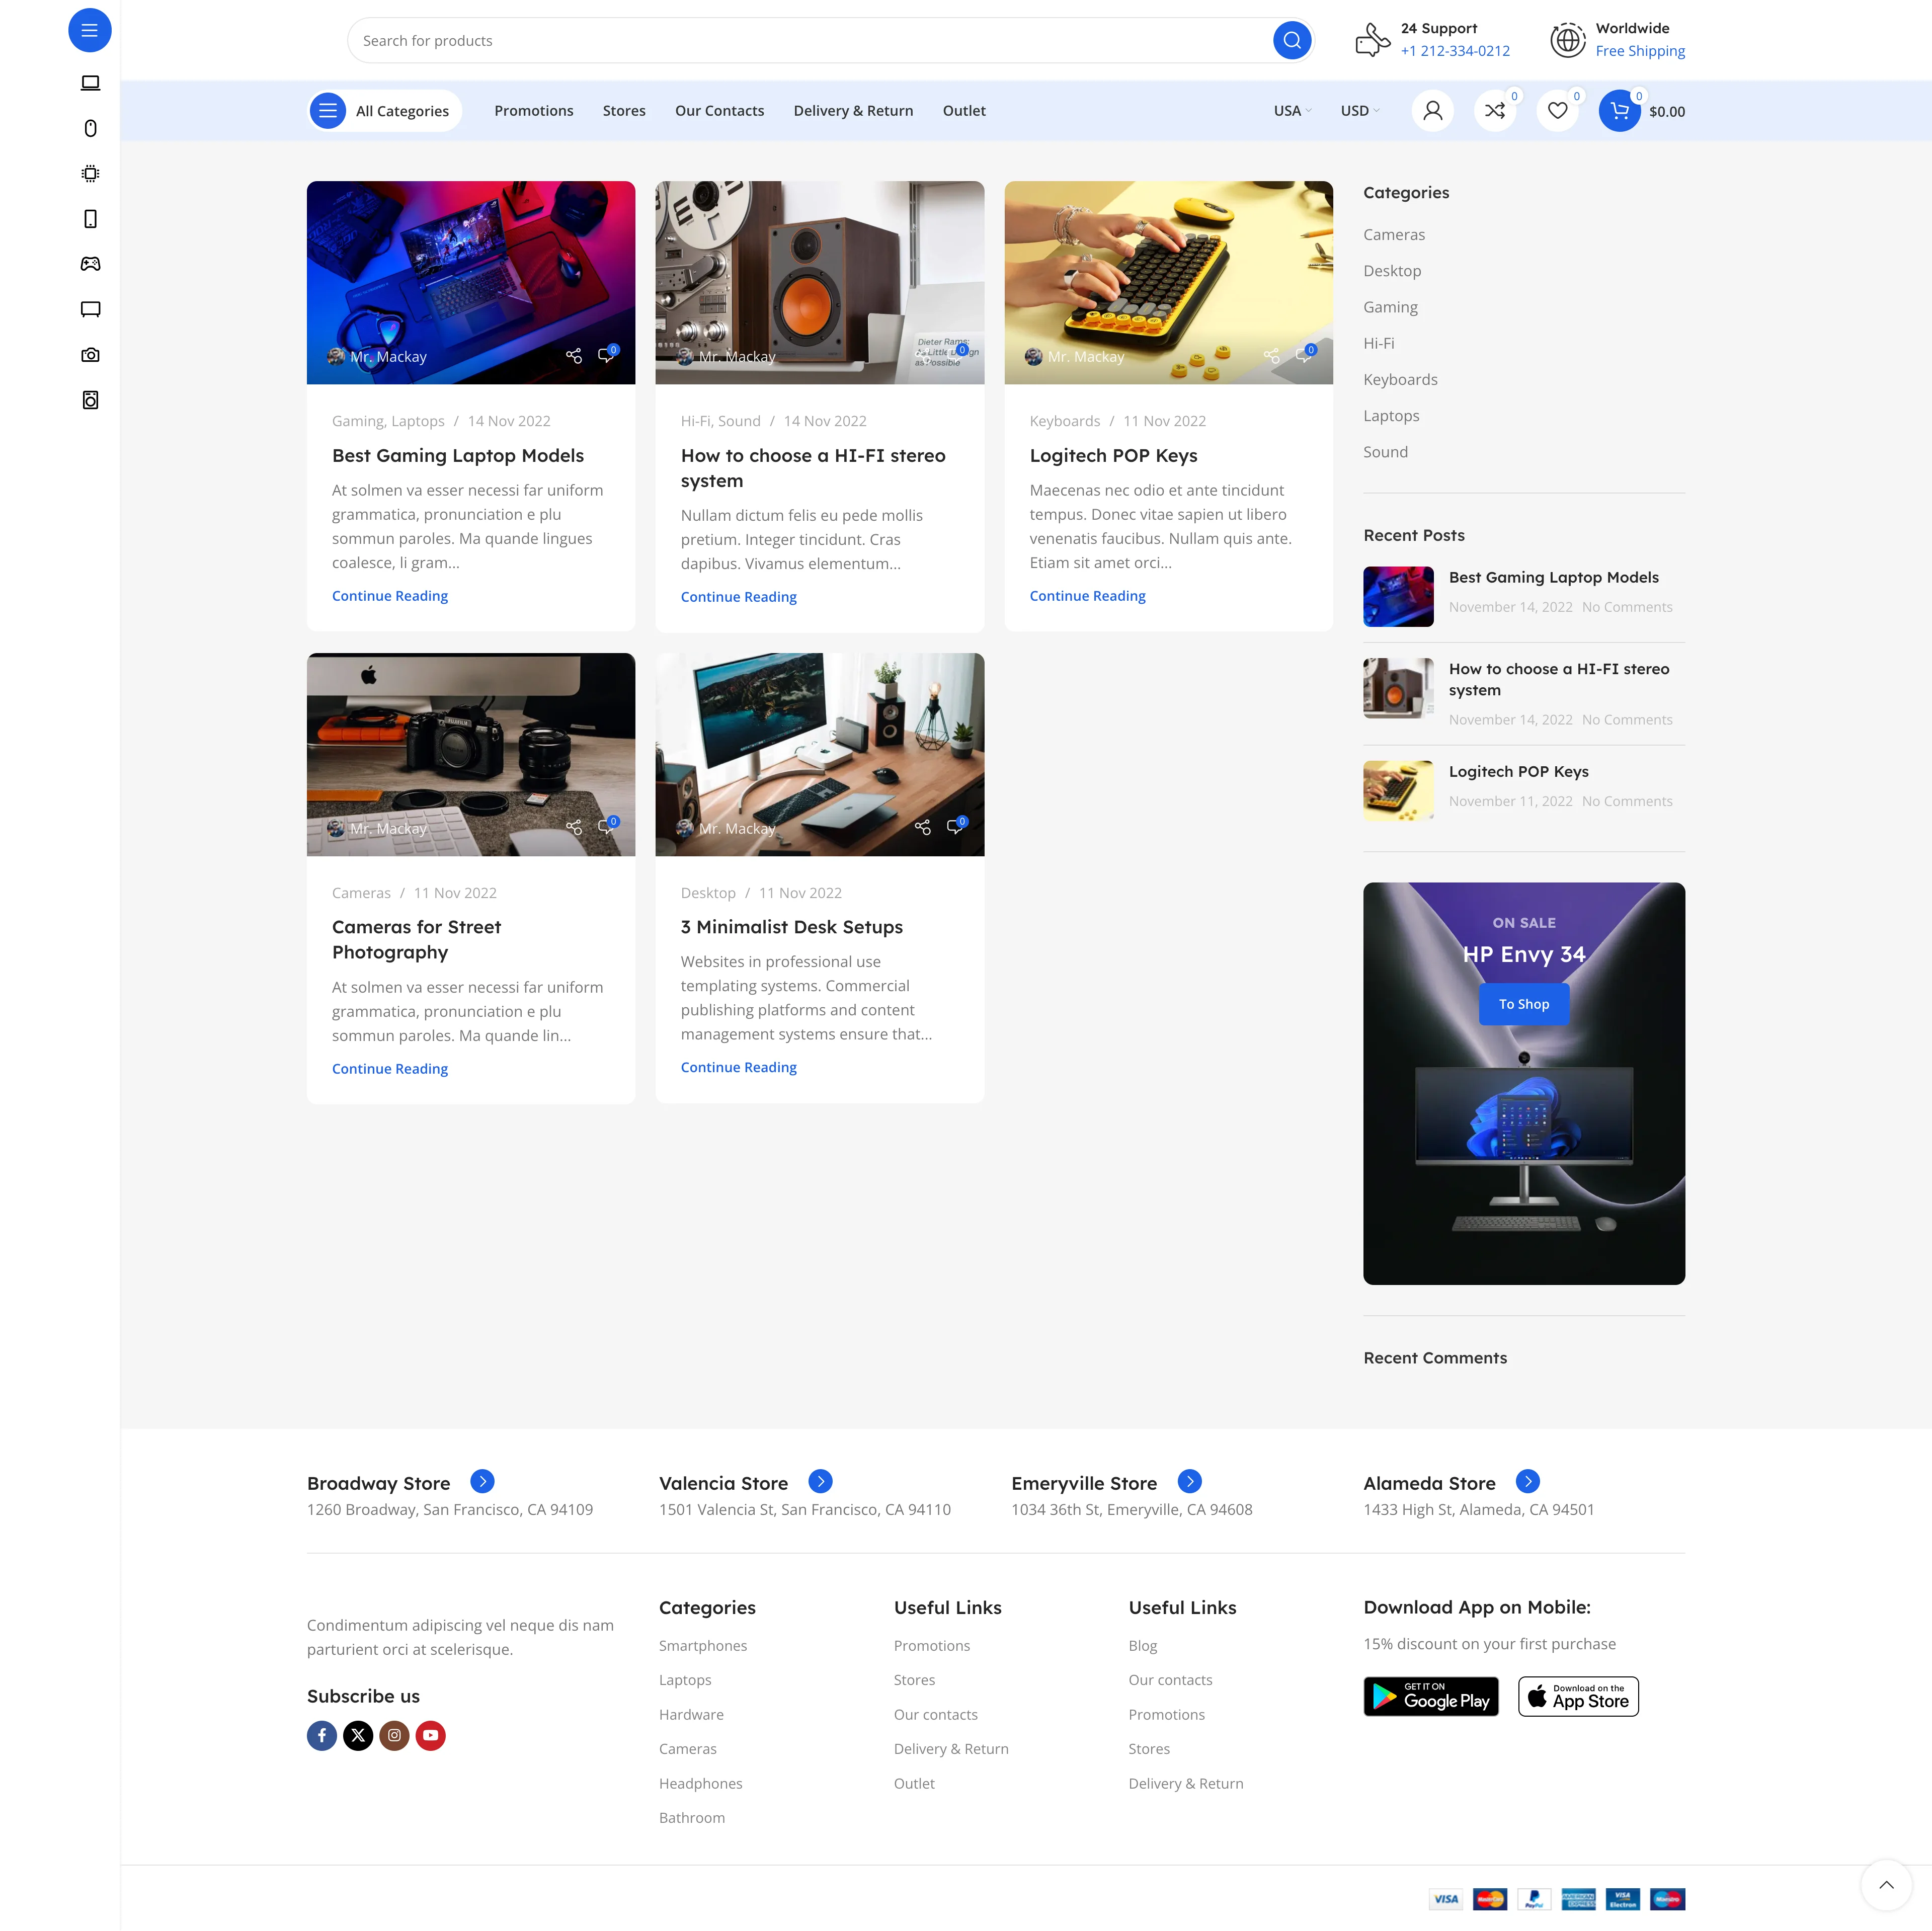Image resolution: width=1932 pixels, height=1931 pixels.
Task: Click the To Shop button
Action: [1523, 1004]
